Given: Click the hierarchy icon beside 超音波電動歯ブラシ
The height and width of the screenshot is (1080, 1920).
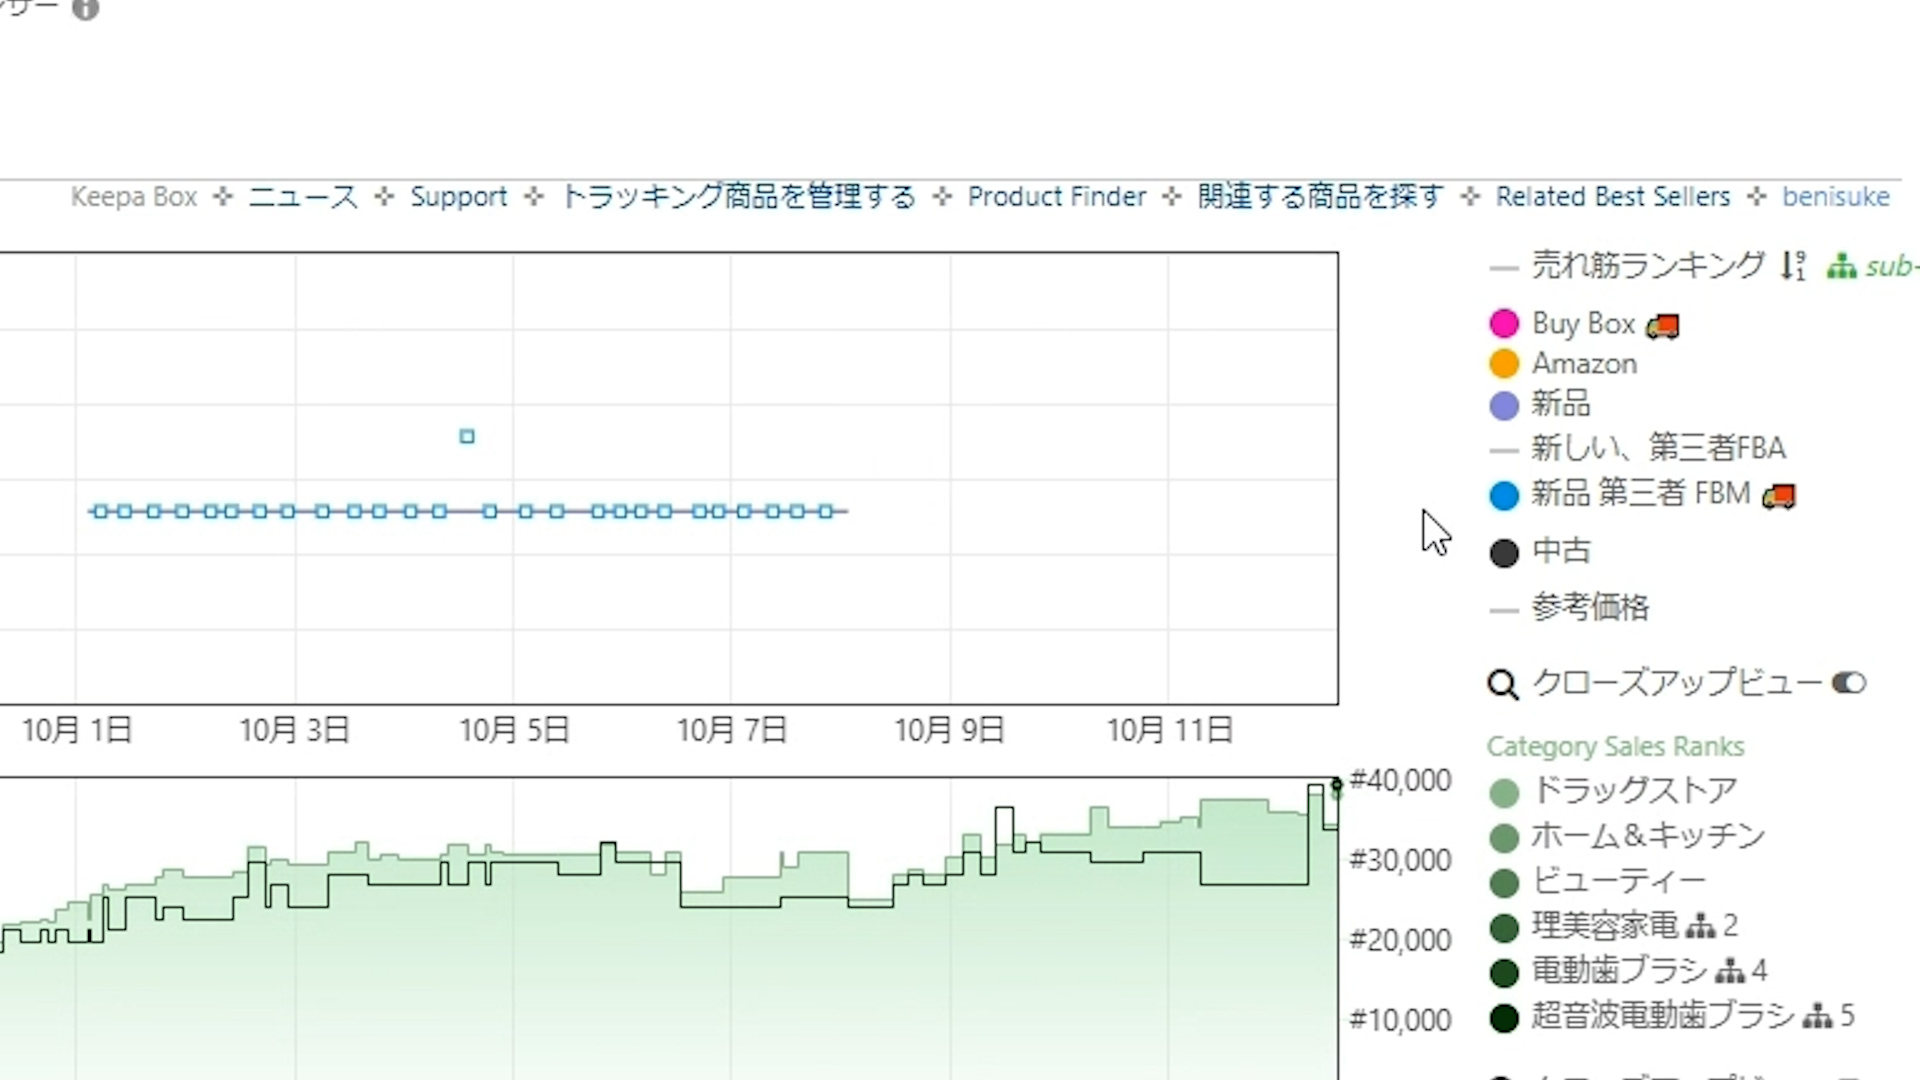Looking at the screenshot, I should click(x=1817, y=1017).
